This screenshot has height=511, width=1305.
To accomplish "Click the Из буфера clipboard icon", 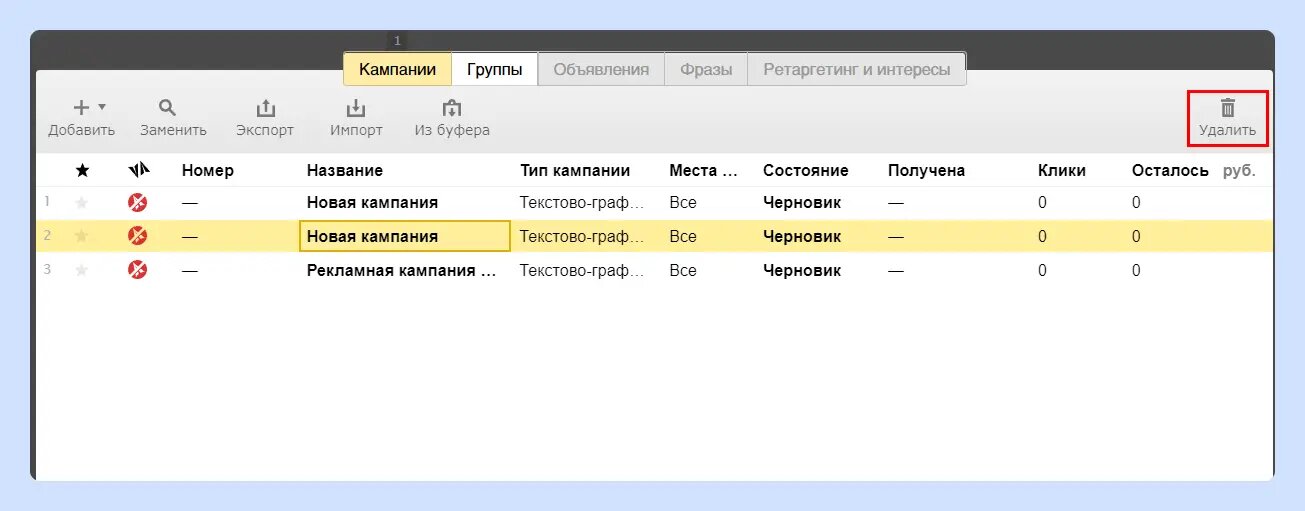I will pos(452,108).
